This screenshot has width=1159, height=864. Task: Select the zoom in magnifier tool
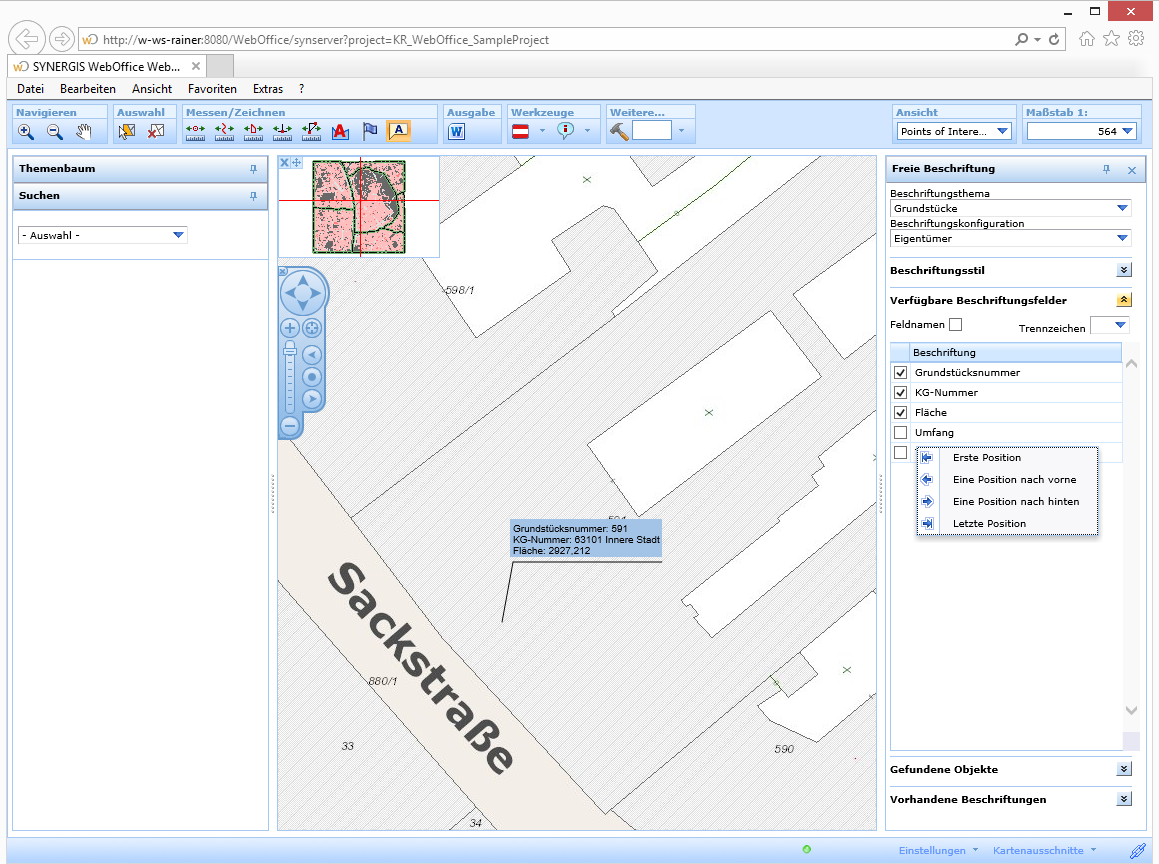[26, 131]
